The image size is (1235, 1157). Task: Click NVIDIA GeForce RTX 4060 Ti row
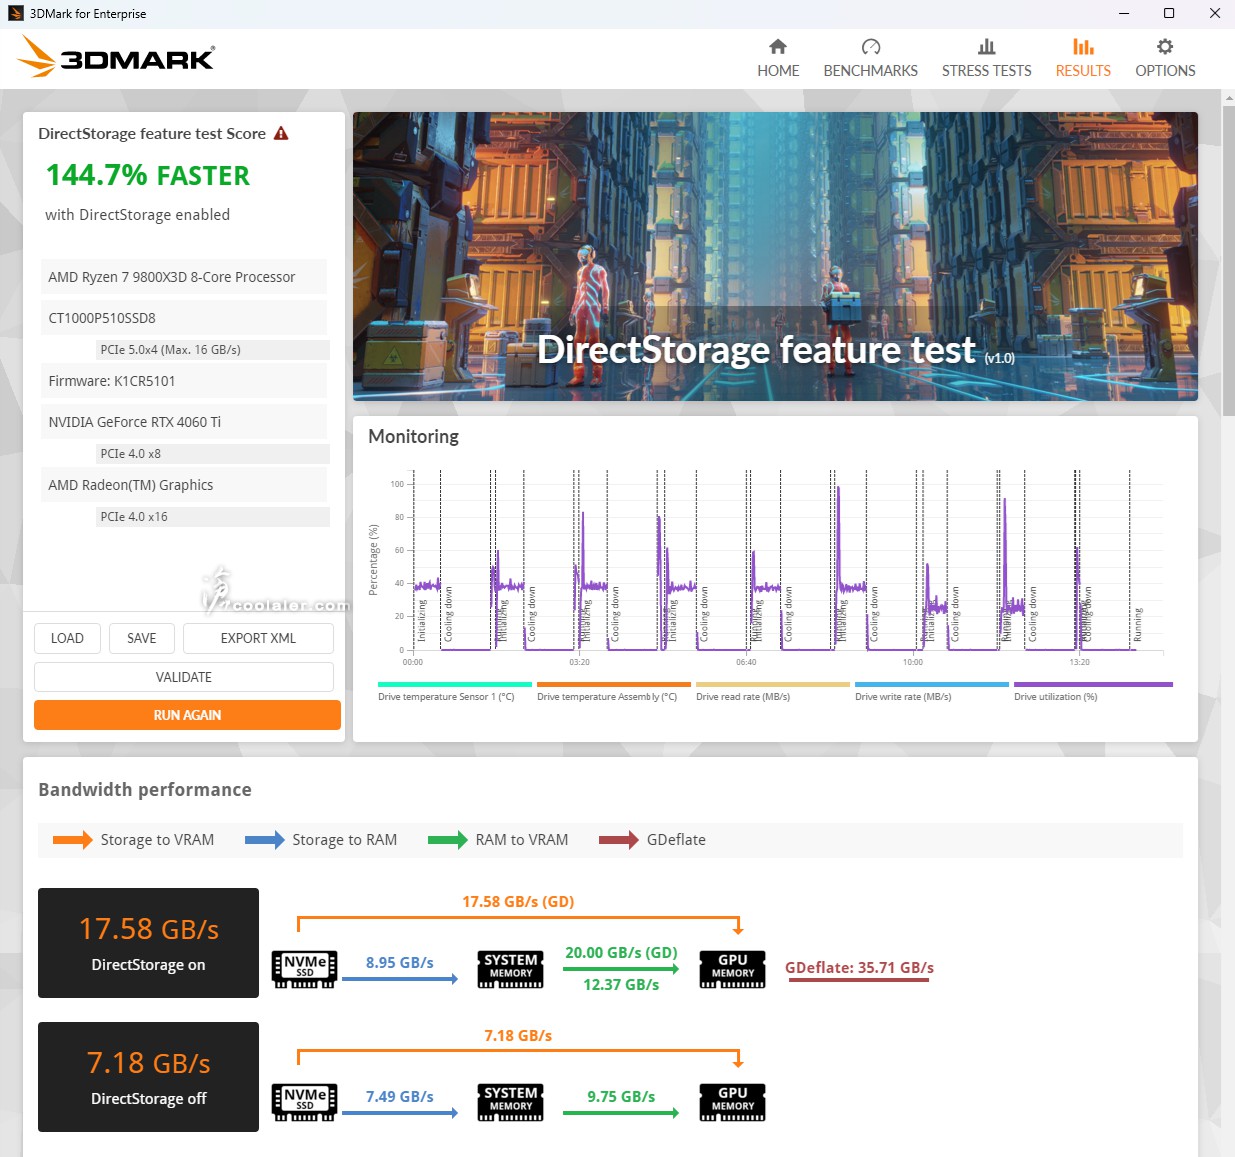coord(184,422)
